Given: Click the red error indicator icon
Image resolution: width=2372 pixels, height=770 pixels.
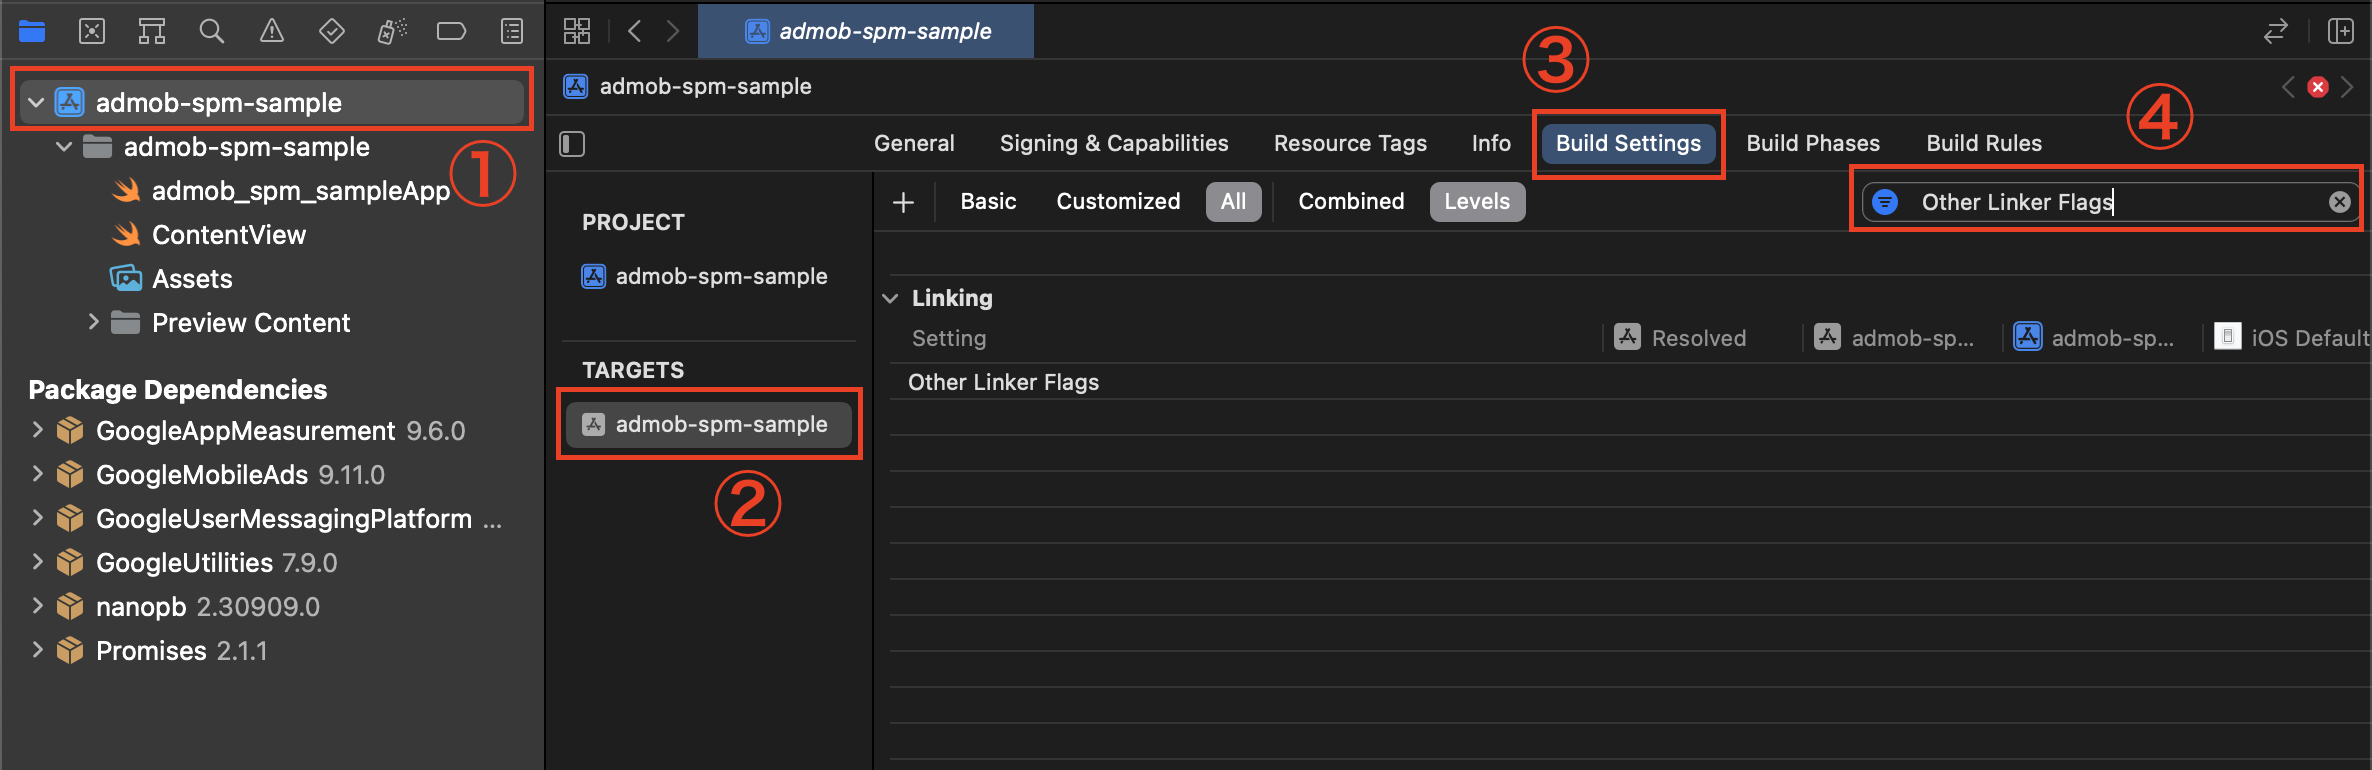Looking at the screenshot, I should tap(2318, 87).
